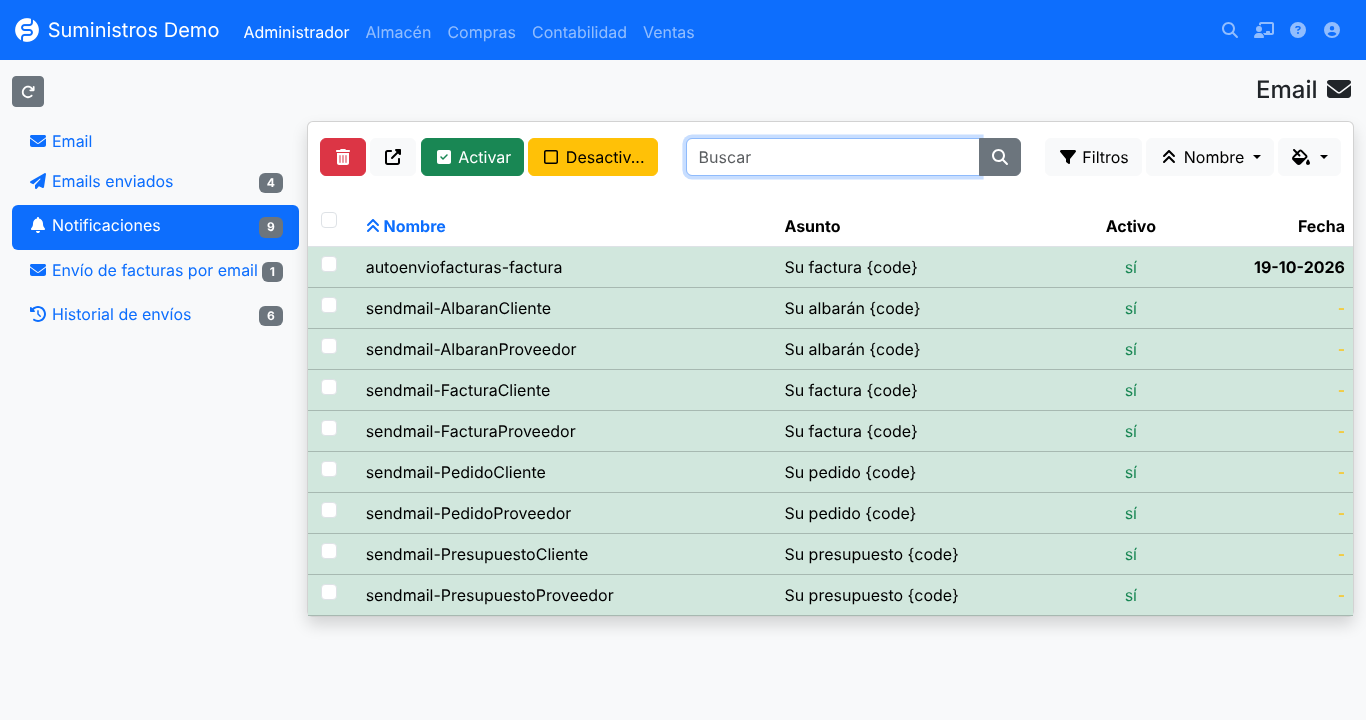The height and width of the screenshot is (720, 1366).
Task: Click the date 19-10-2026 cell
Action: (1299, 267)
